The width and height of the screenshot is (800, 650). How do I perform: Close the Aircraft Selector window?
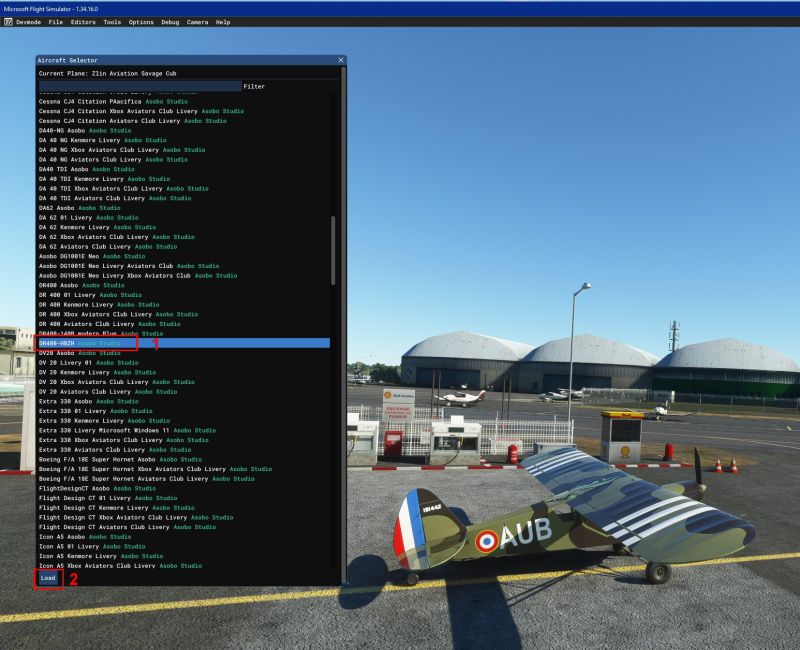[341, 60]
